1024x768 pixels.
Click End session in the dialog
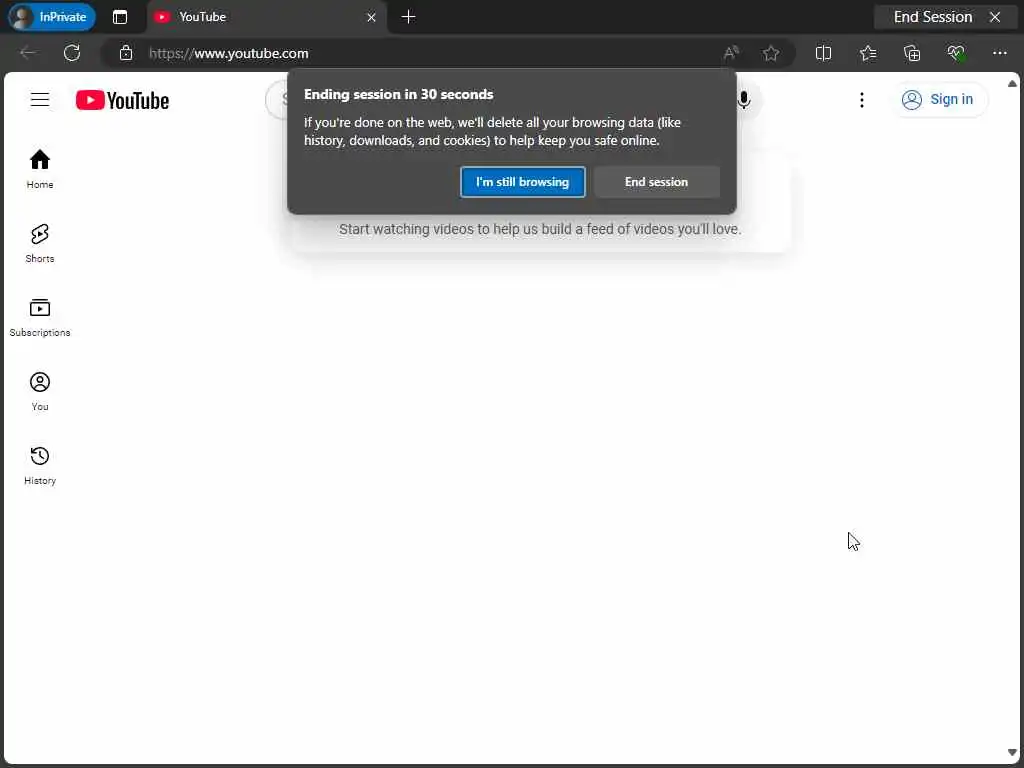coord(656,182)
